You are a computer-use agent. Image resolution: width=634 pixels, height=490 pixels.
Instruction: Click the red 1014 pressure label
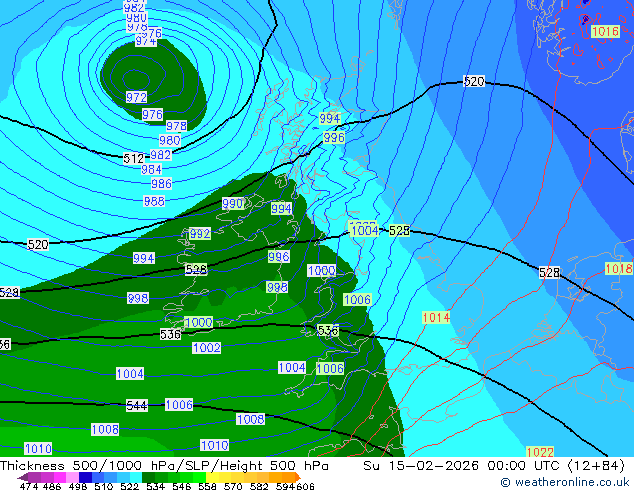[436, 317]
